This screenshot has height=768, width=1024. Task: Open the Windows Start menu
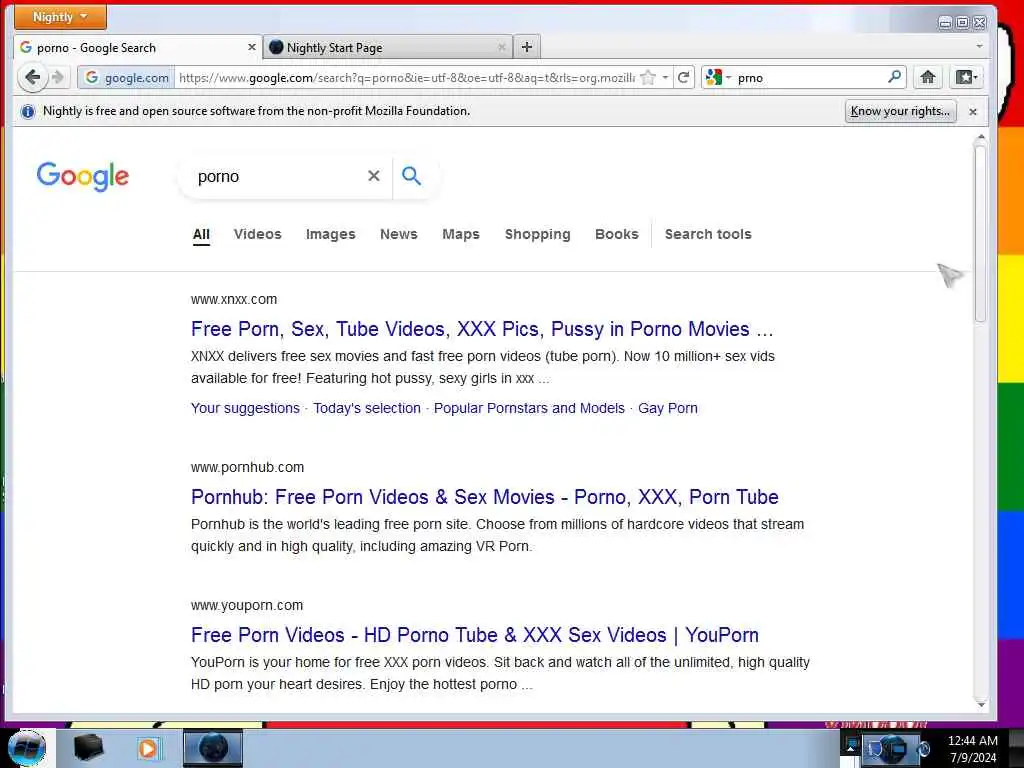27,748
